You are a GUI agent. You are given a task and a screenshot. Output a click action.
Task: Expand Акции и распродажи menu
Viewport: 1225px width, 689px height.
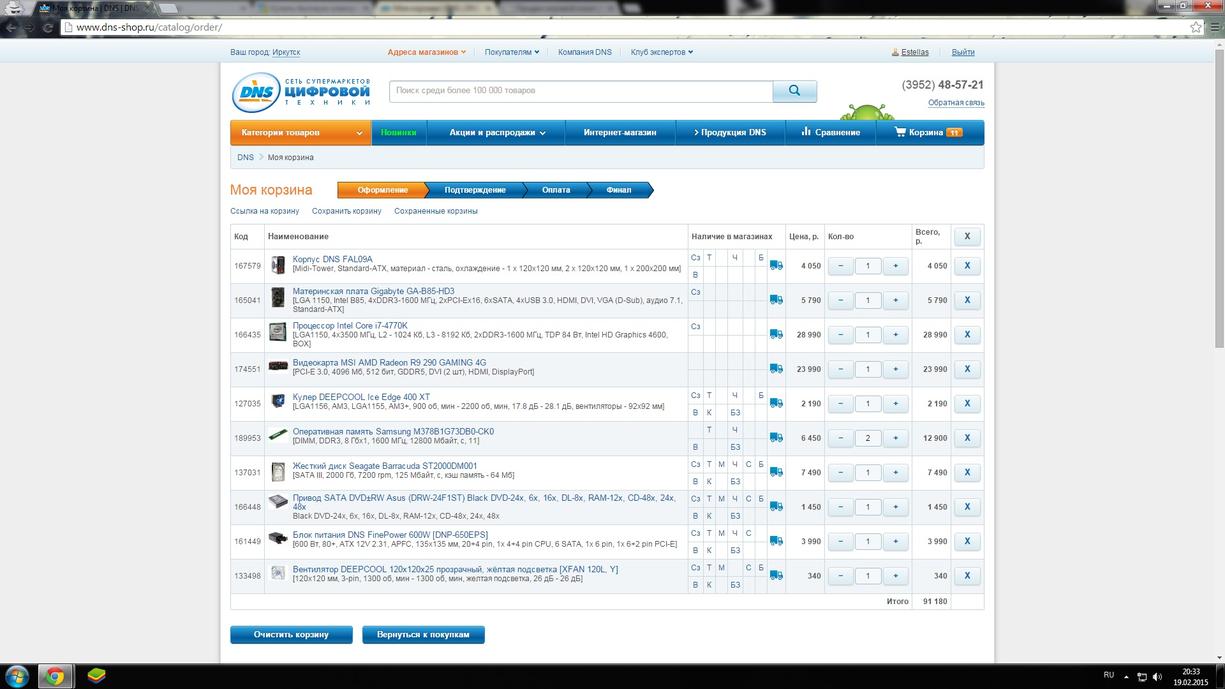497,132
